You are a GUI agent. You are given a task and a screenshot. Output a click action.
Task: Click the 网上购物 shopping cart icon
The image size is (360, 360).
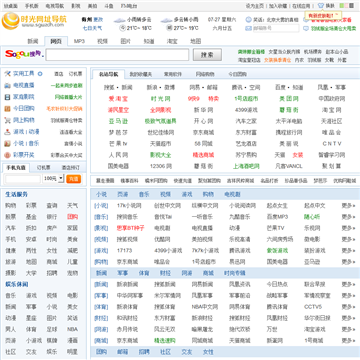[7, 120]
